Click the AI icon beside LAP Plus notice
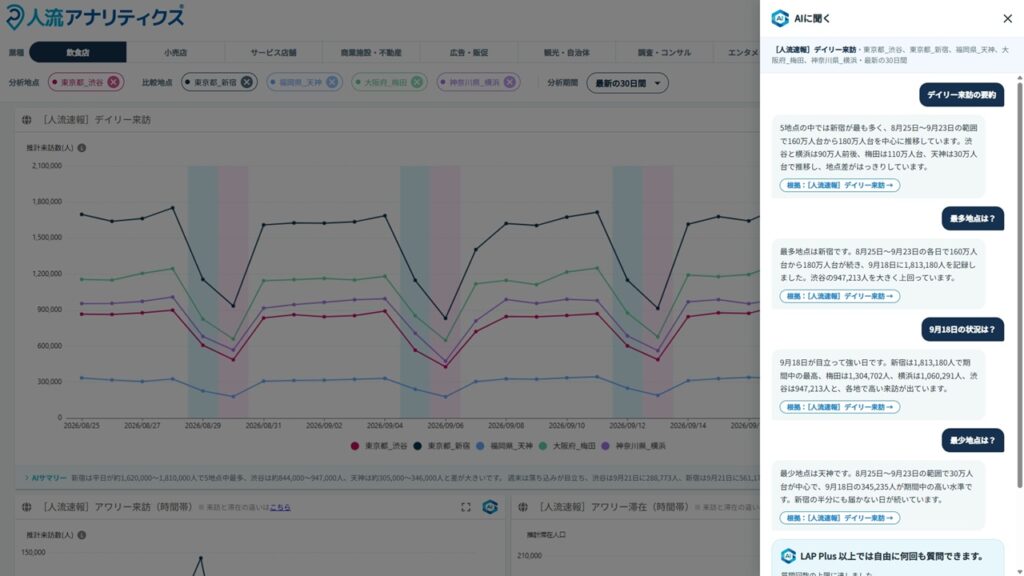 788,556
